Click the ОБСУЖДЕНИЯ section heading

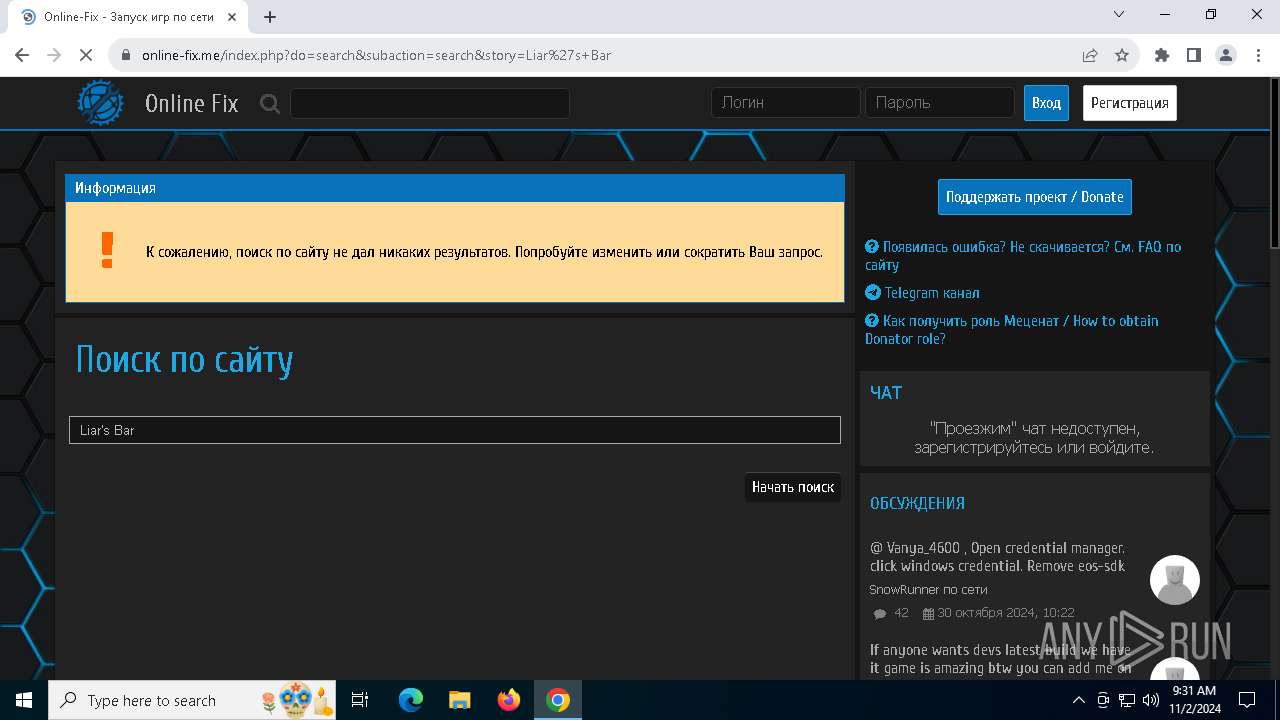(x=917, y=503)
